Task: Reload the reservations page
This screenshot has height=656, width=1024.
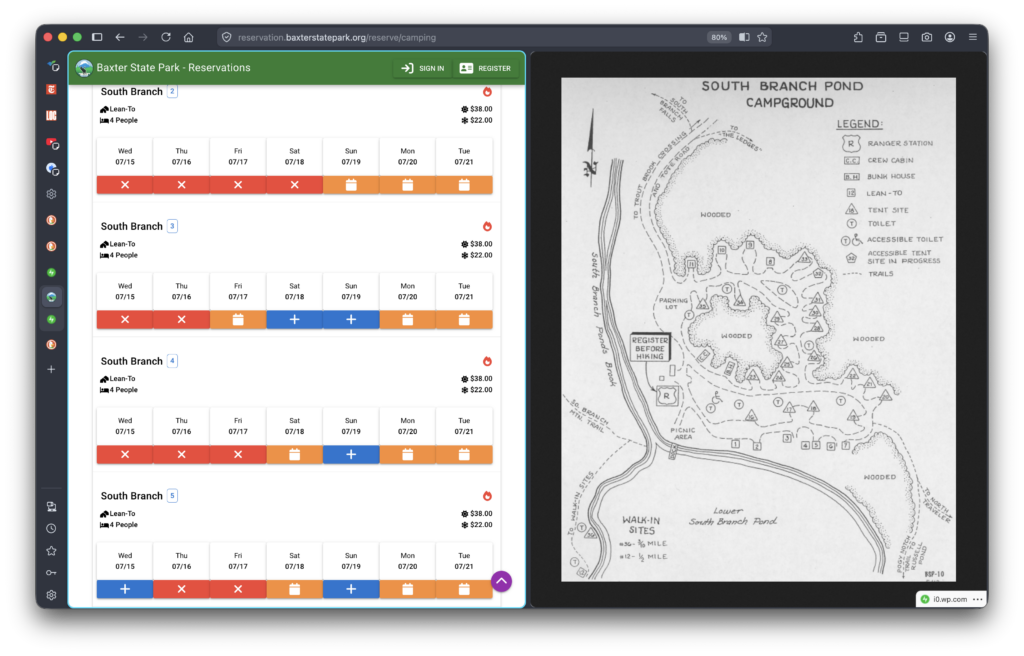Action: [166, 36]
